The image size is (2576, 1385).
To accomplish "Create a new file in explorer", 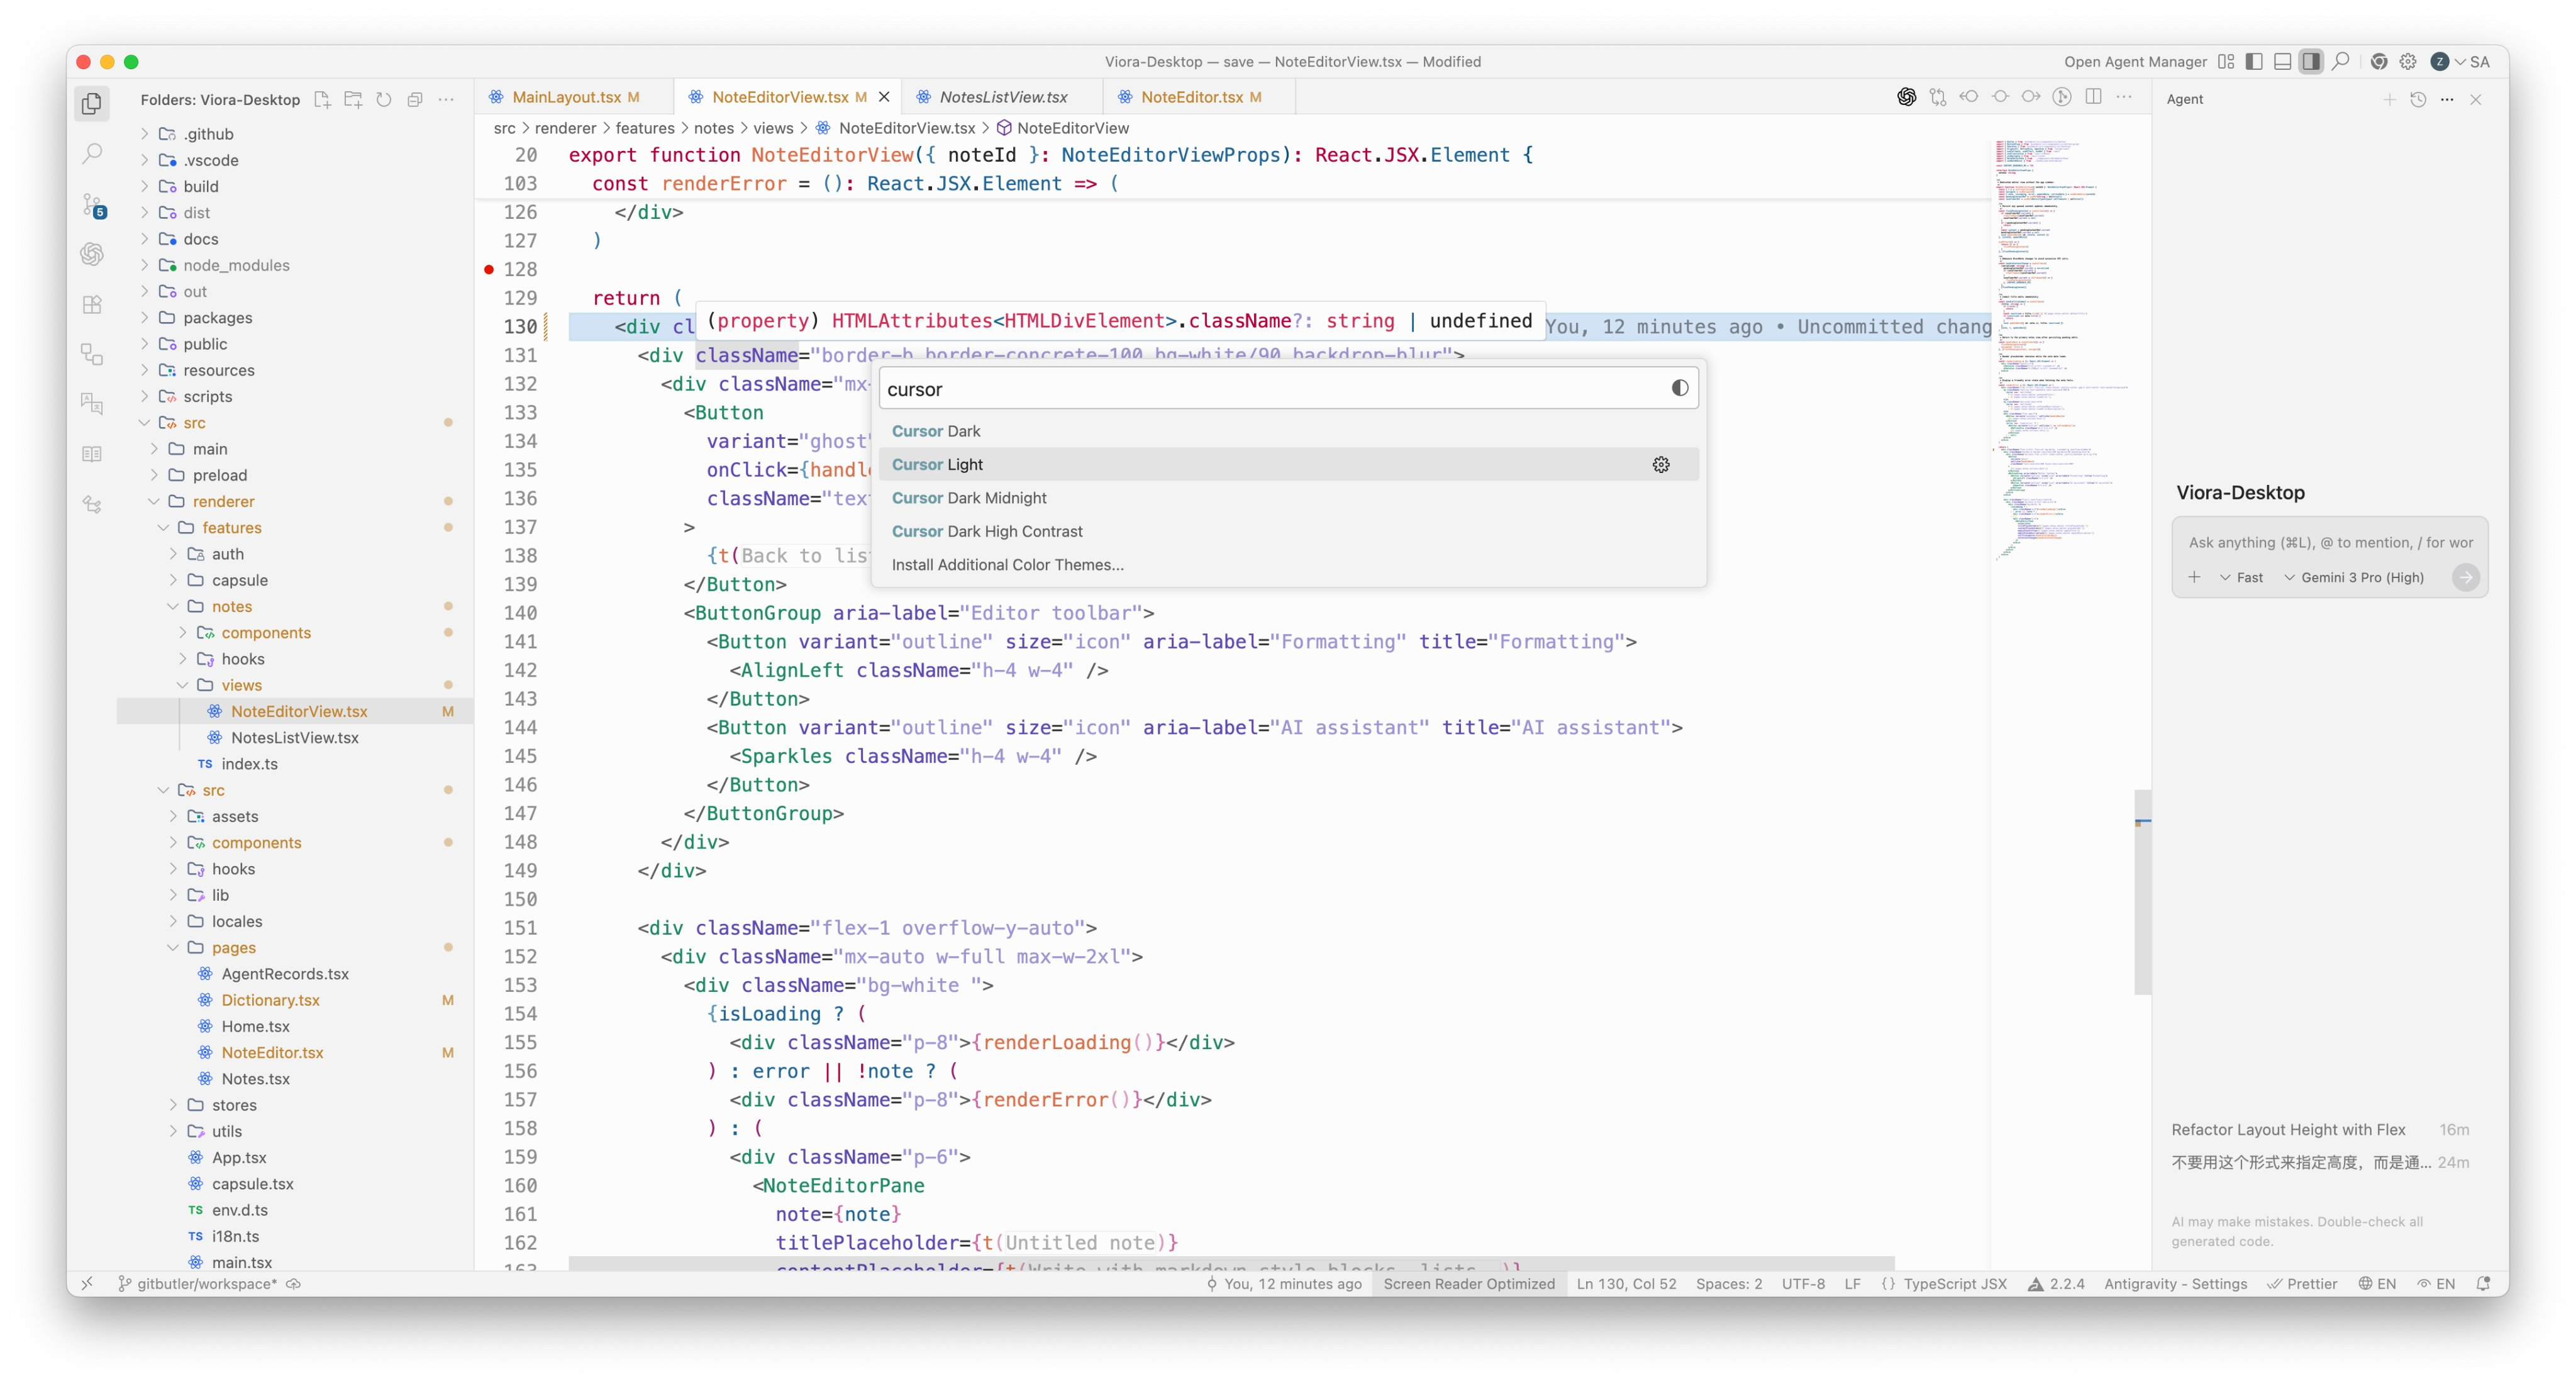I will coord(322,99).
